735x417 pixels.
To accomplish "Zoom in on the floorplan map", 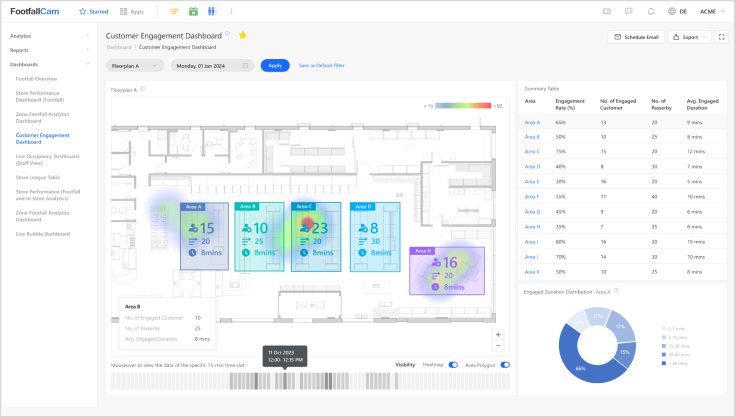I will 499,335.
